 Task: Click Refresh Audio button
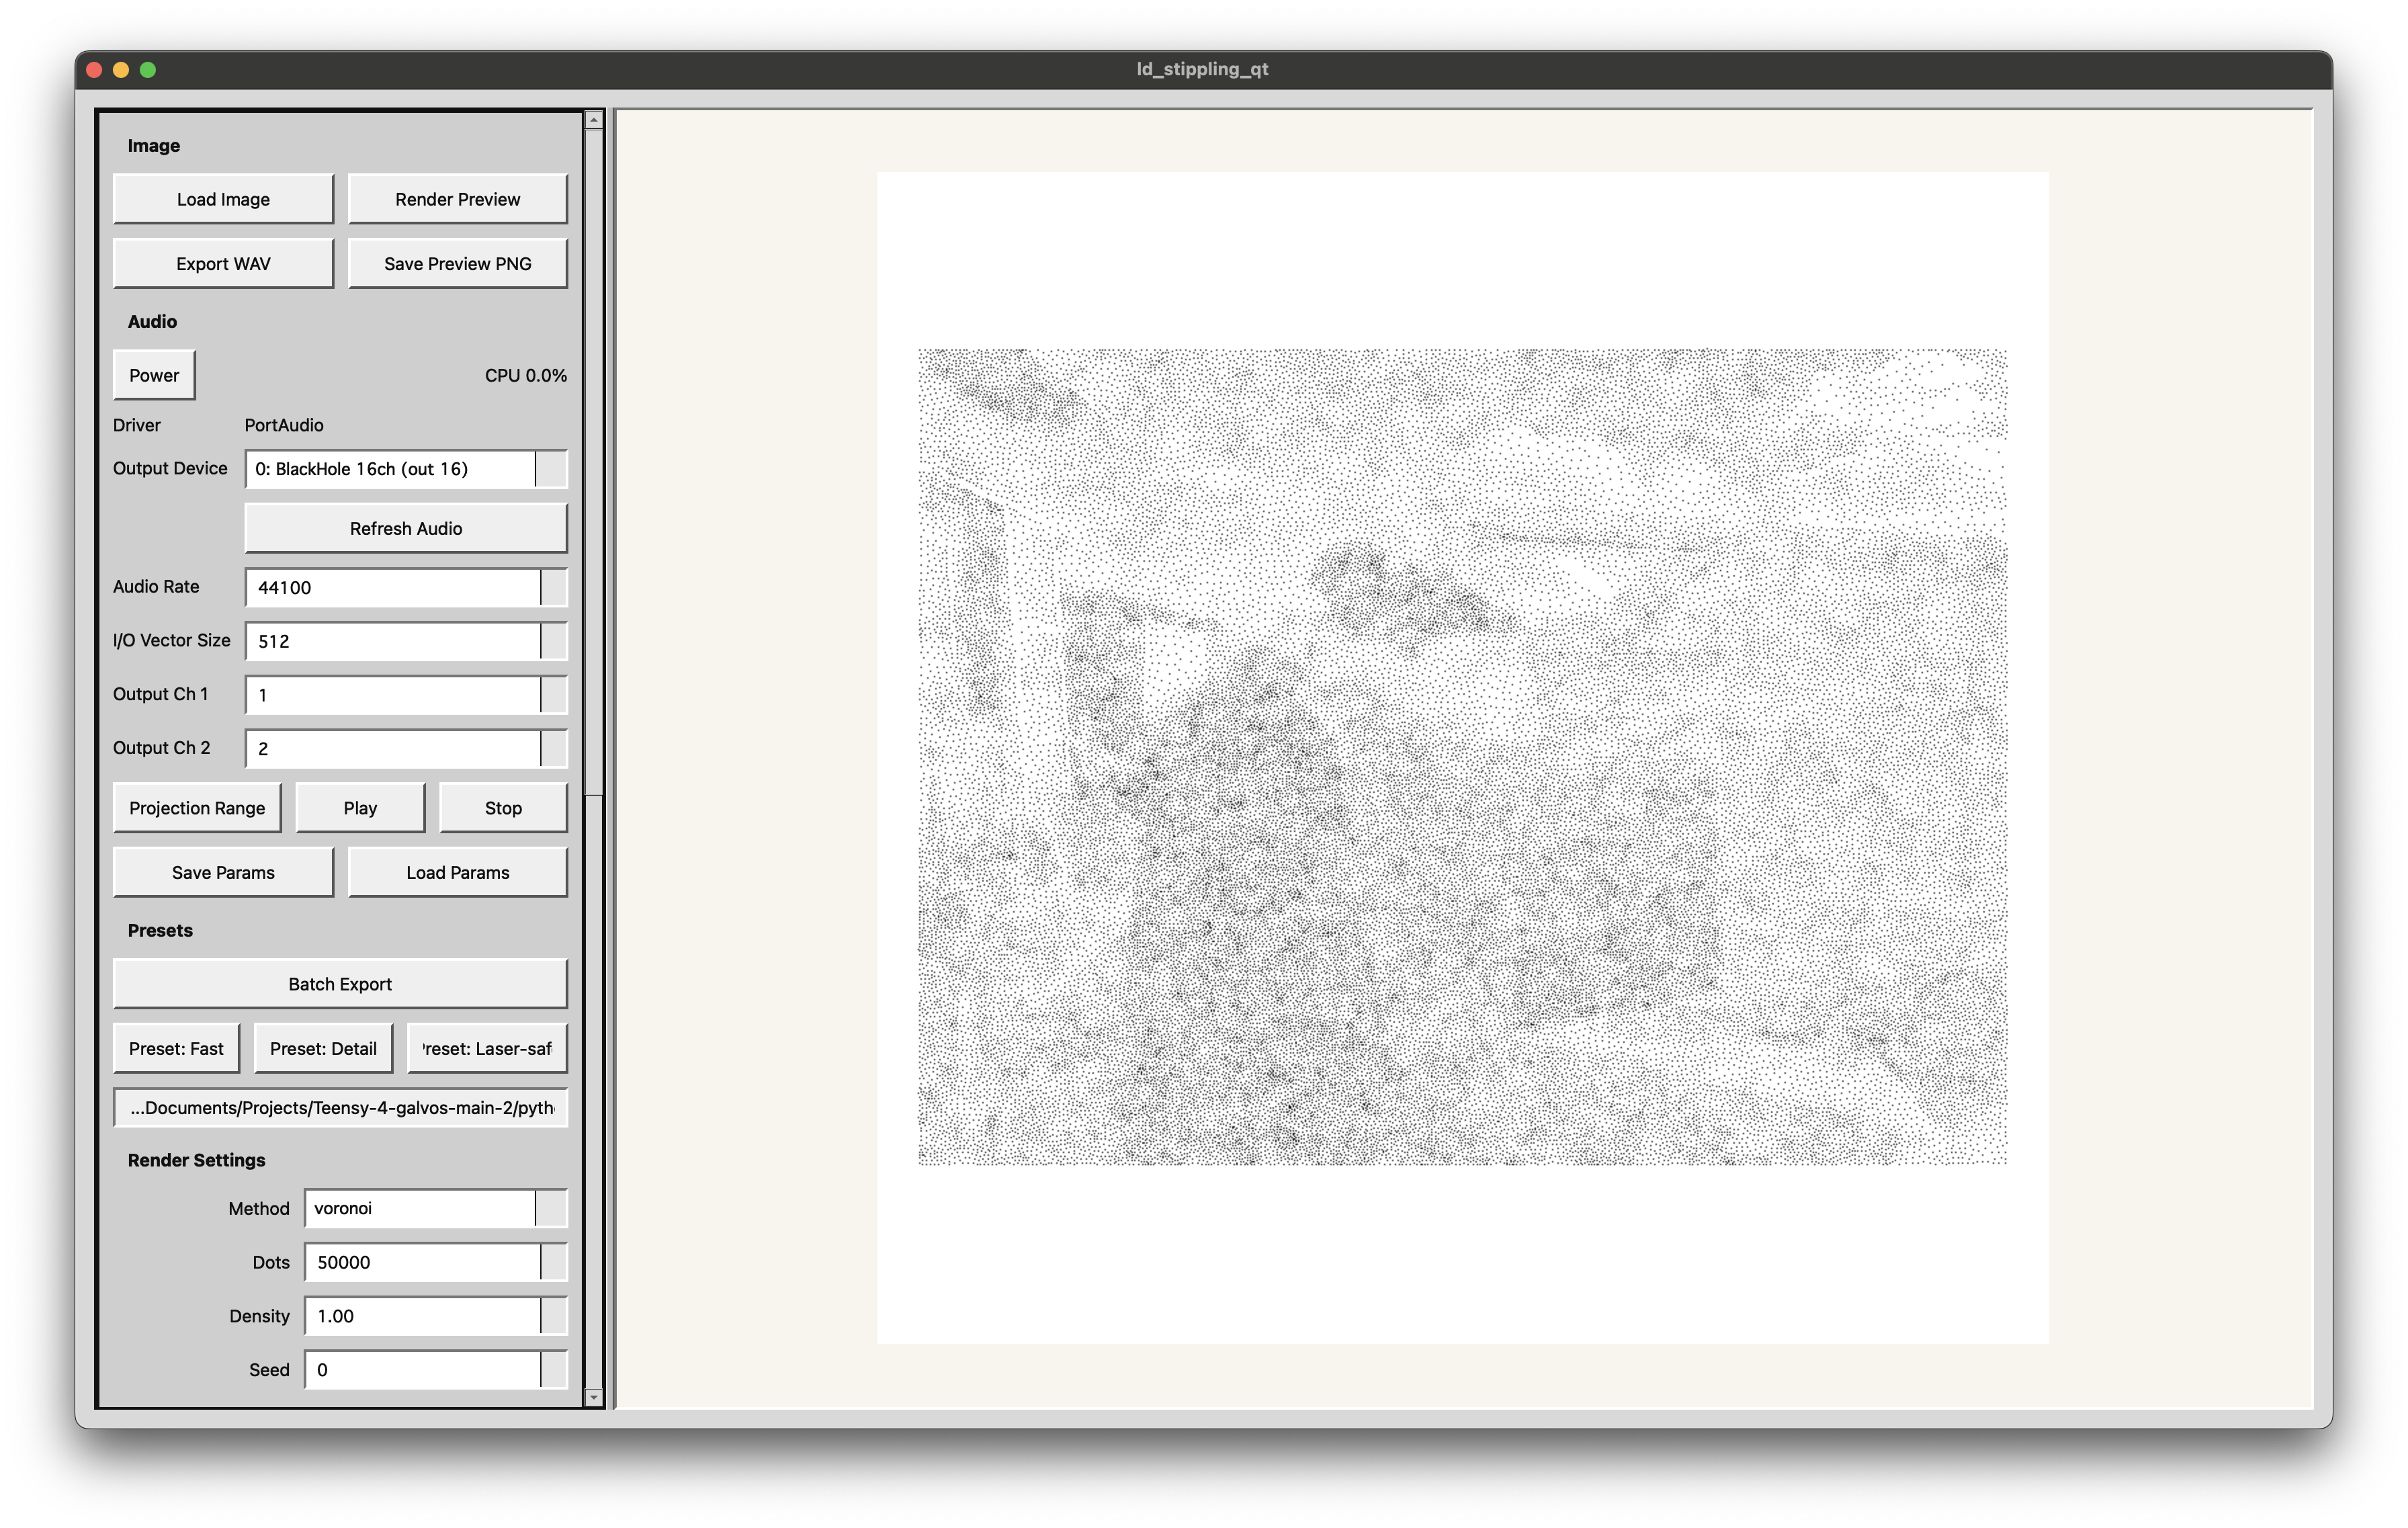[x=406, y=528]
